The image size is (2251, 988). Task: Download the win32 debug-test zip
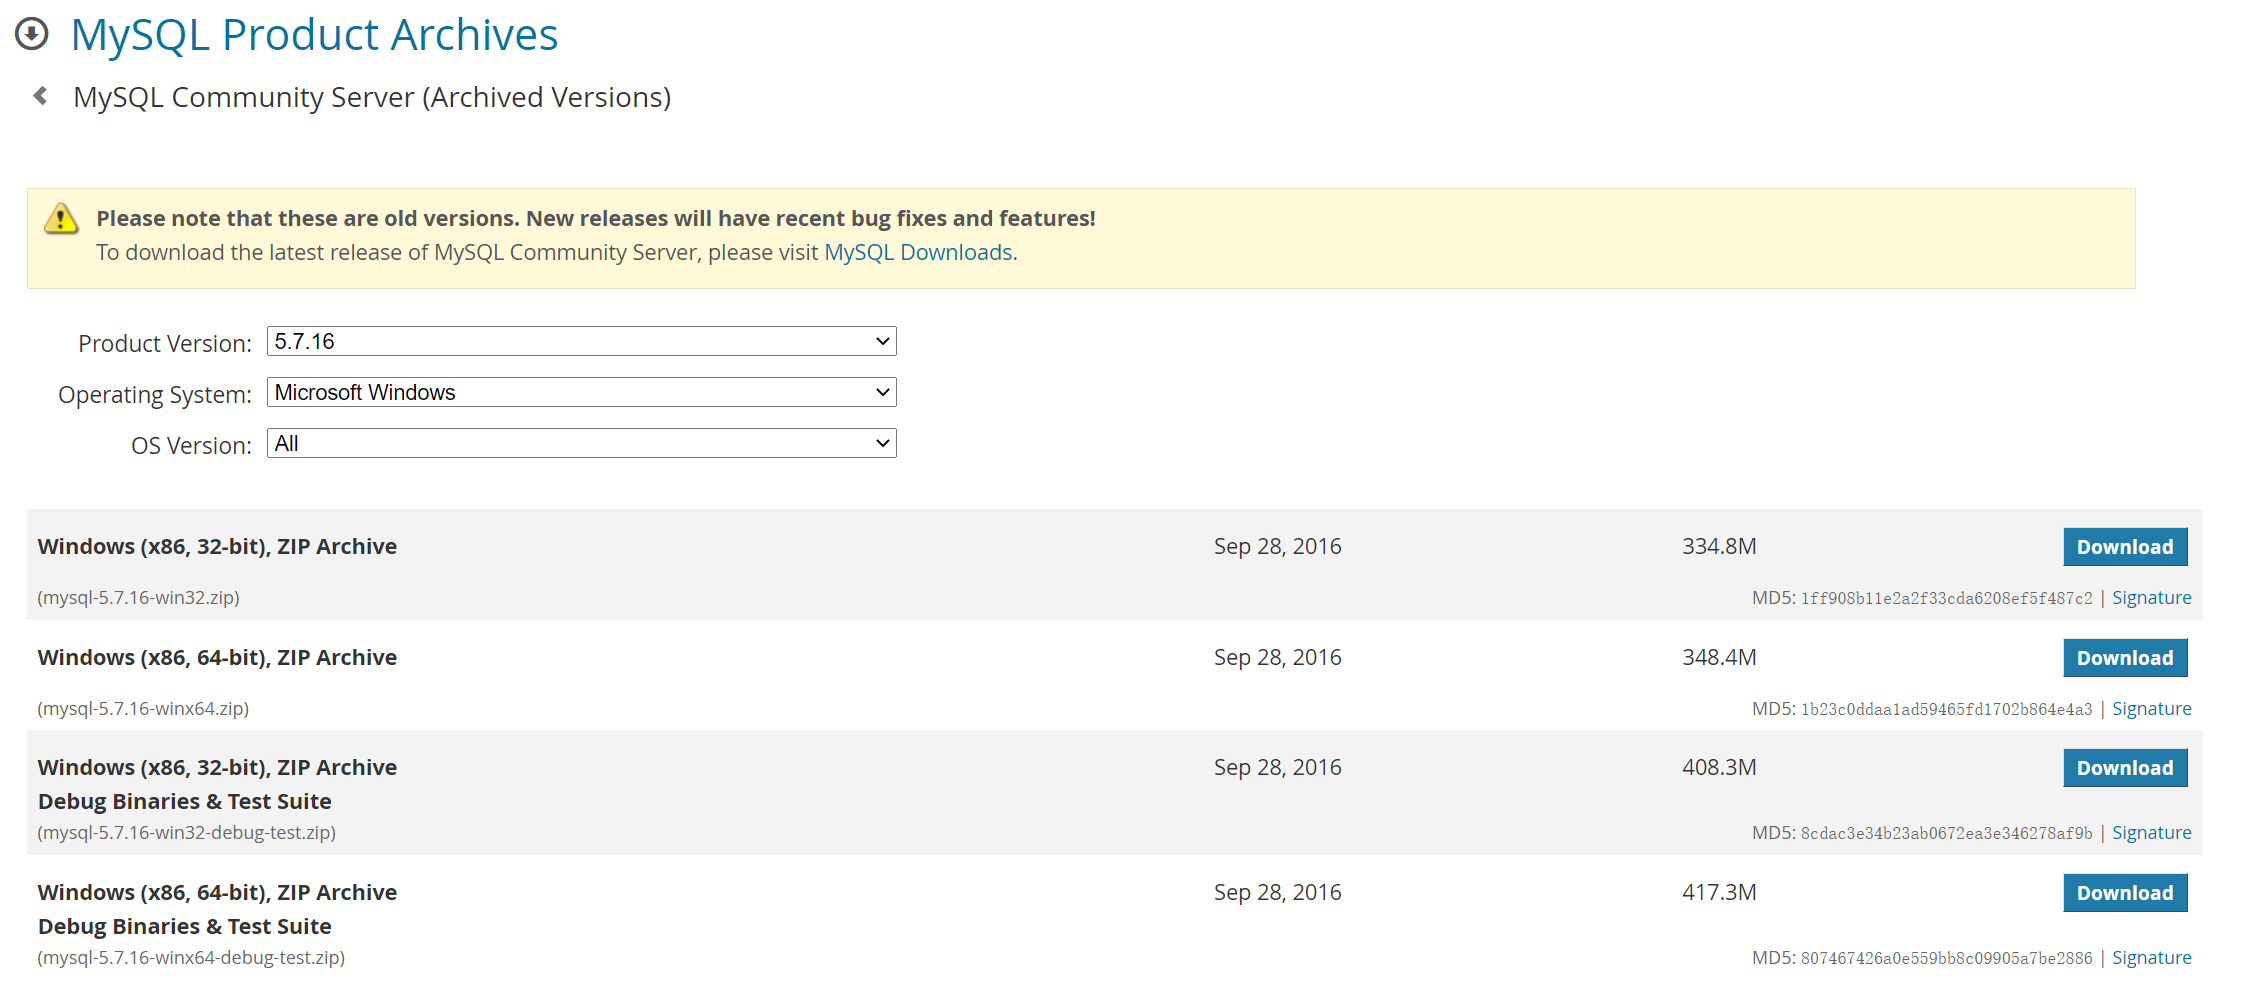[x=2125, y=768]
